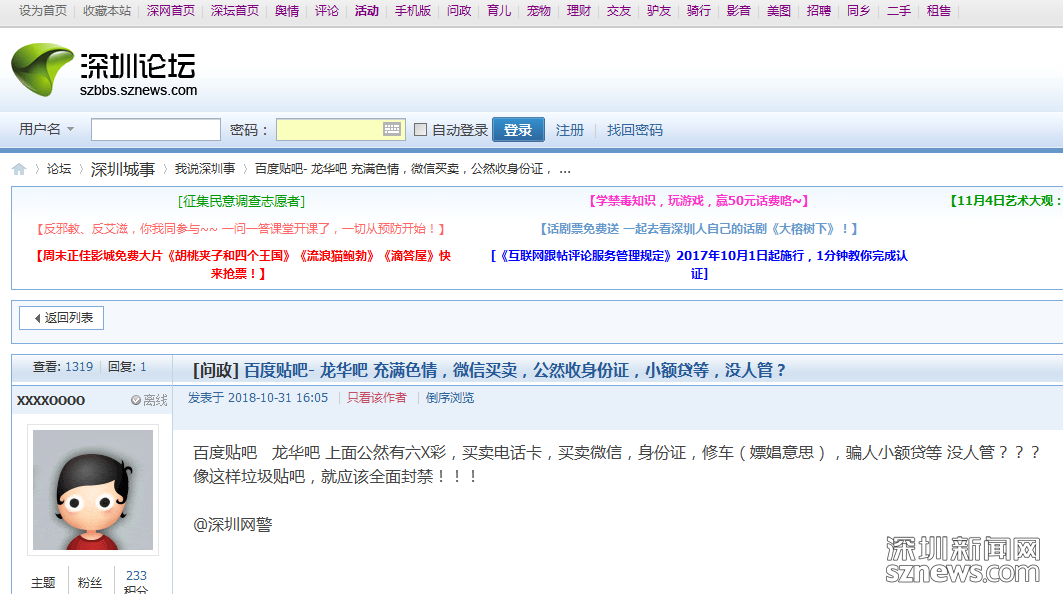Open the 活动 top navigation item
This screenshot has height=594, width=1063.
[x=366, y=10]
